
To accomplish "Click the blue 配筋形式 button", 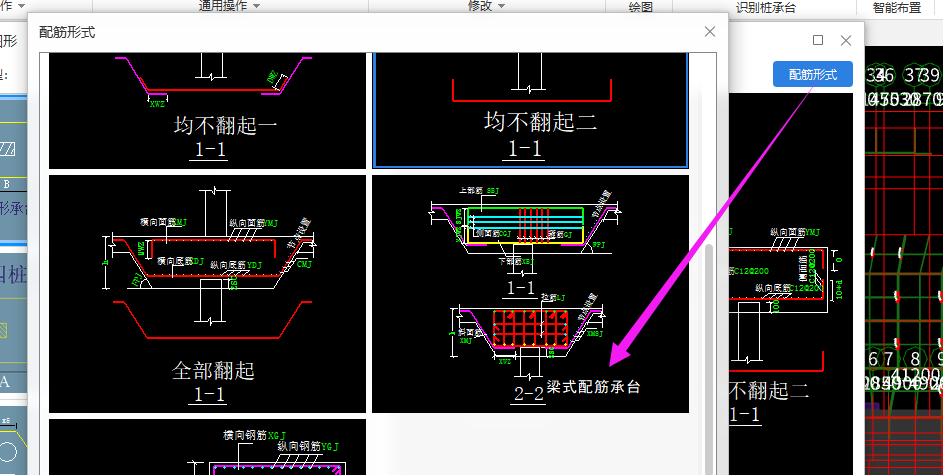I will click(x=812, y=75).
